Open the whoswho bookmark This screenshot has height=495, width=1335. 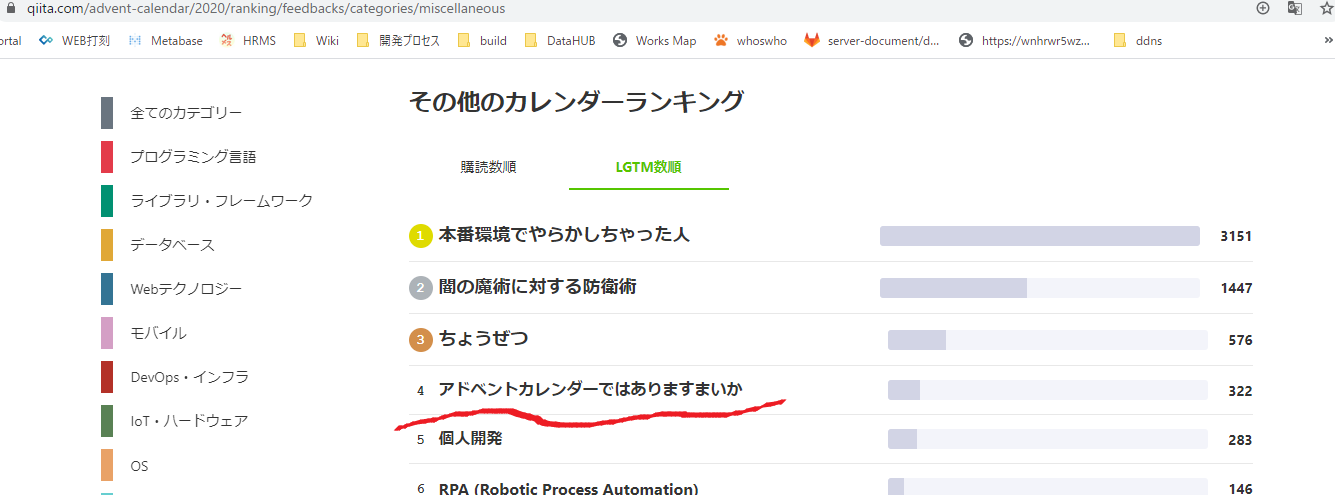pyautogui.click(x=751, y=41)
